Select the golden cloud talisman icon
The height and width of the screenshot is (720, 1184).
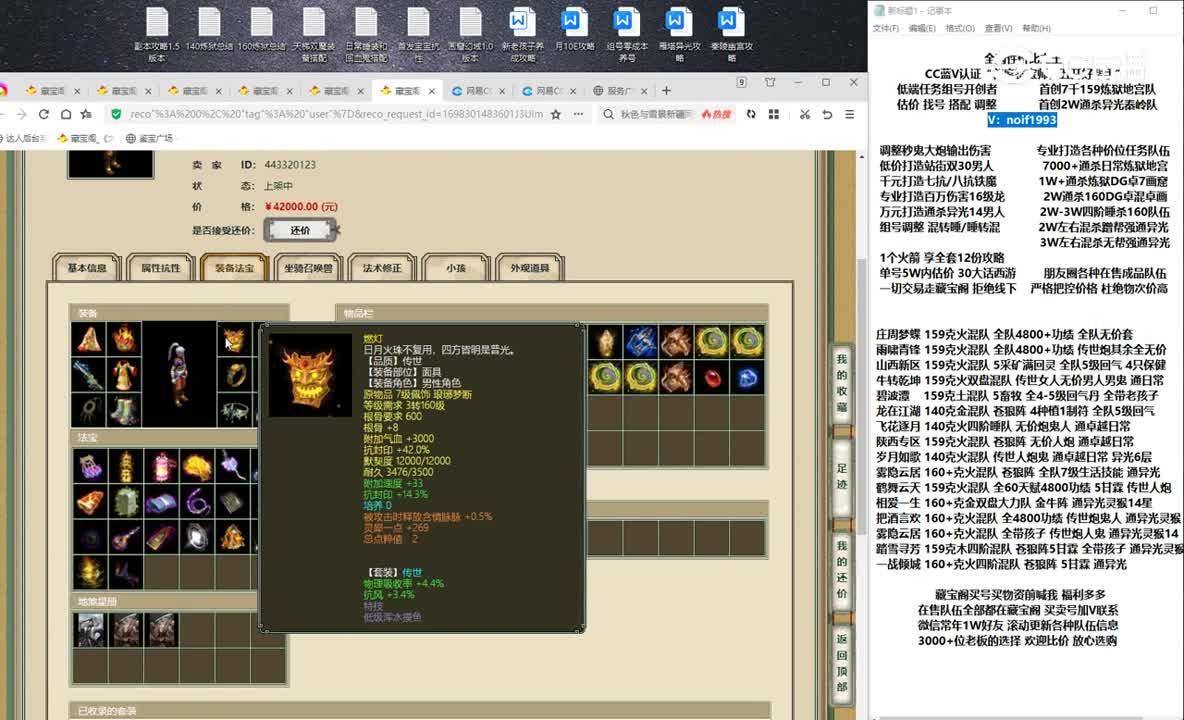click(196, 466)
